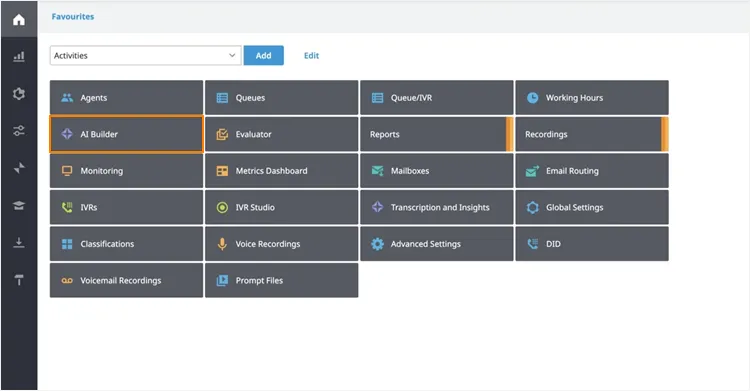The width and height of the screenshot is (750, 391).
Task: Open the graduation cap sidebar icon
Action: [19, 205]
